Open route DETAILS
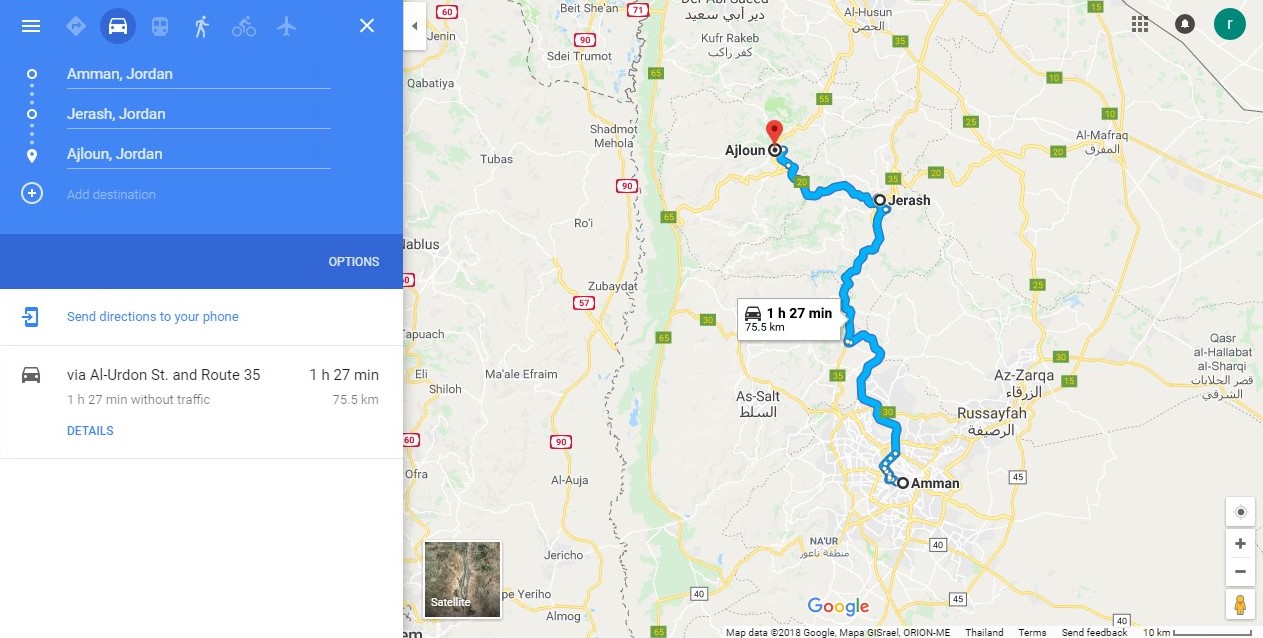The image size is (1263, 638). [90, 431]
